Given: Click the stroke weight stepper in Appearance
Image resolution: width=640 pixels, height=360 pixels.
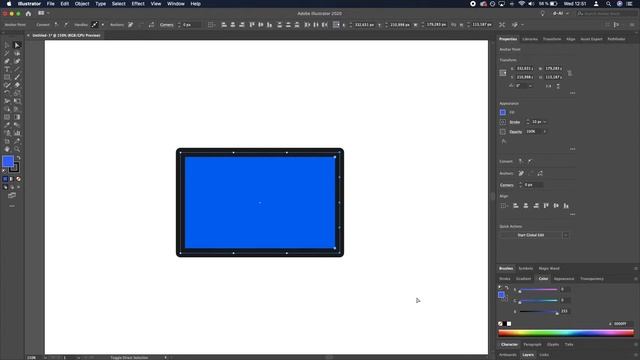Looking at the screenshot, I should tap(527, 122).
